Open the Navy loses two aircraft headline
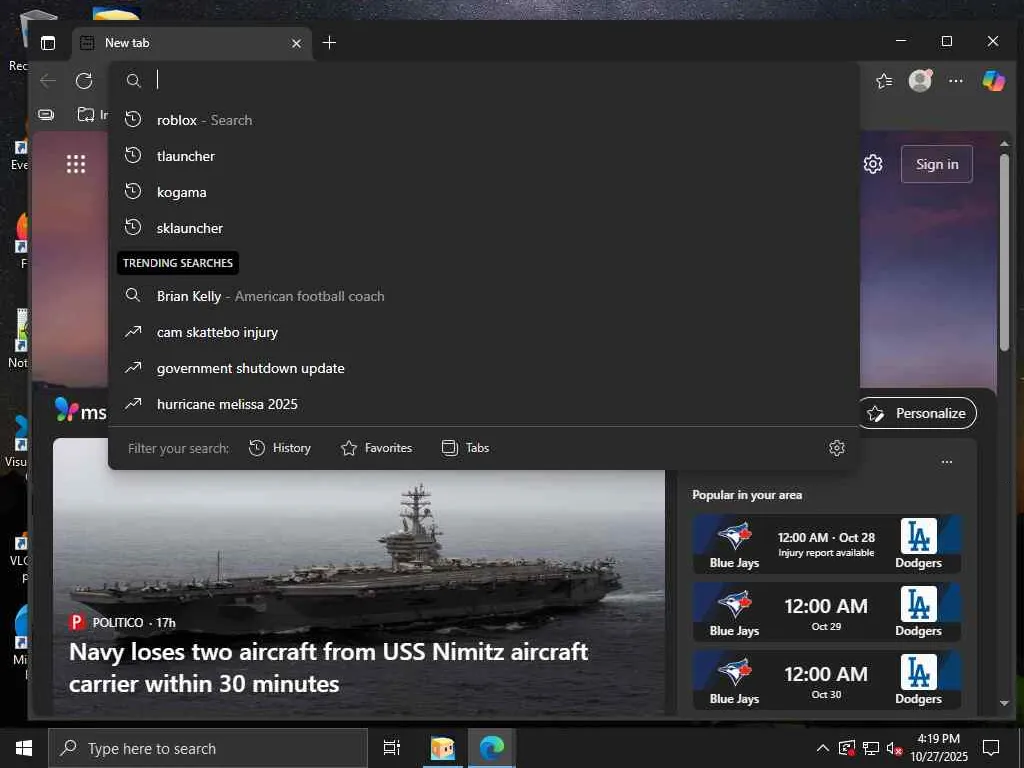 point(328,667)
